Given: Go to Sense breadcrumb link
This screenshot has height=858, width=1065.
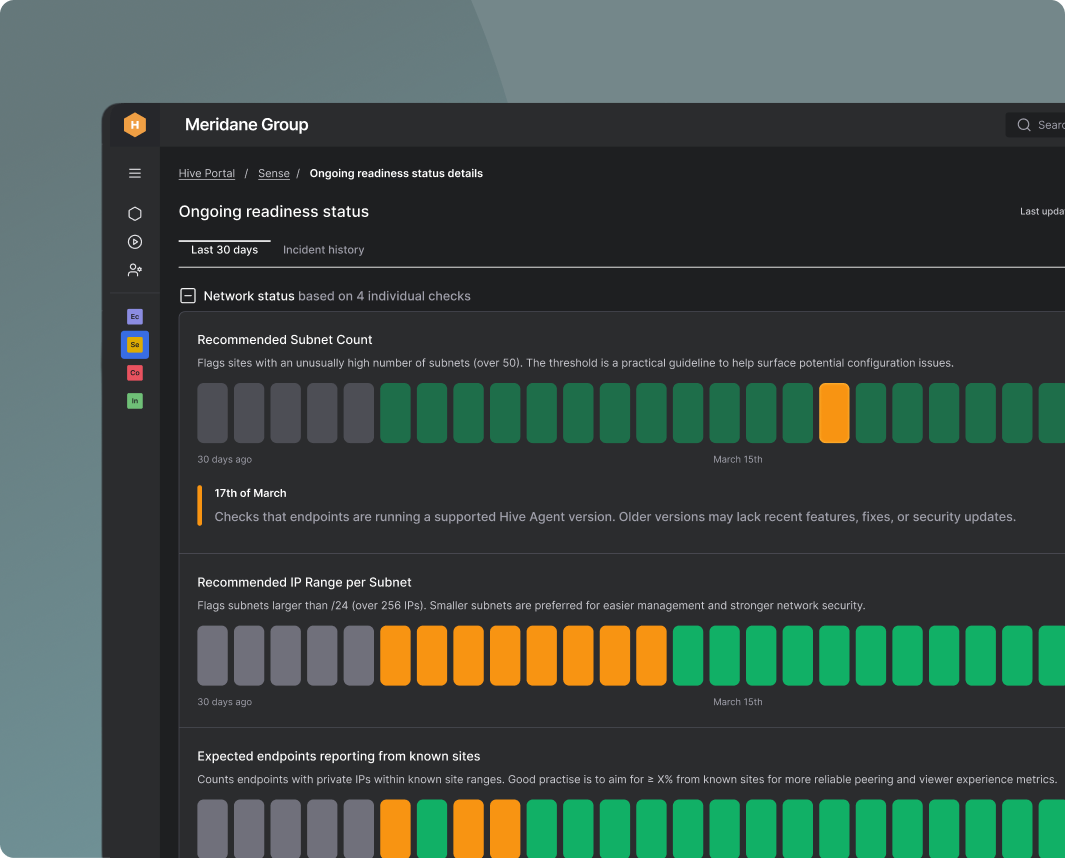Looking at the screenshot, I should [274, 173].
